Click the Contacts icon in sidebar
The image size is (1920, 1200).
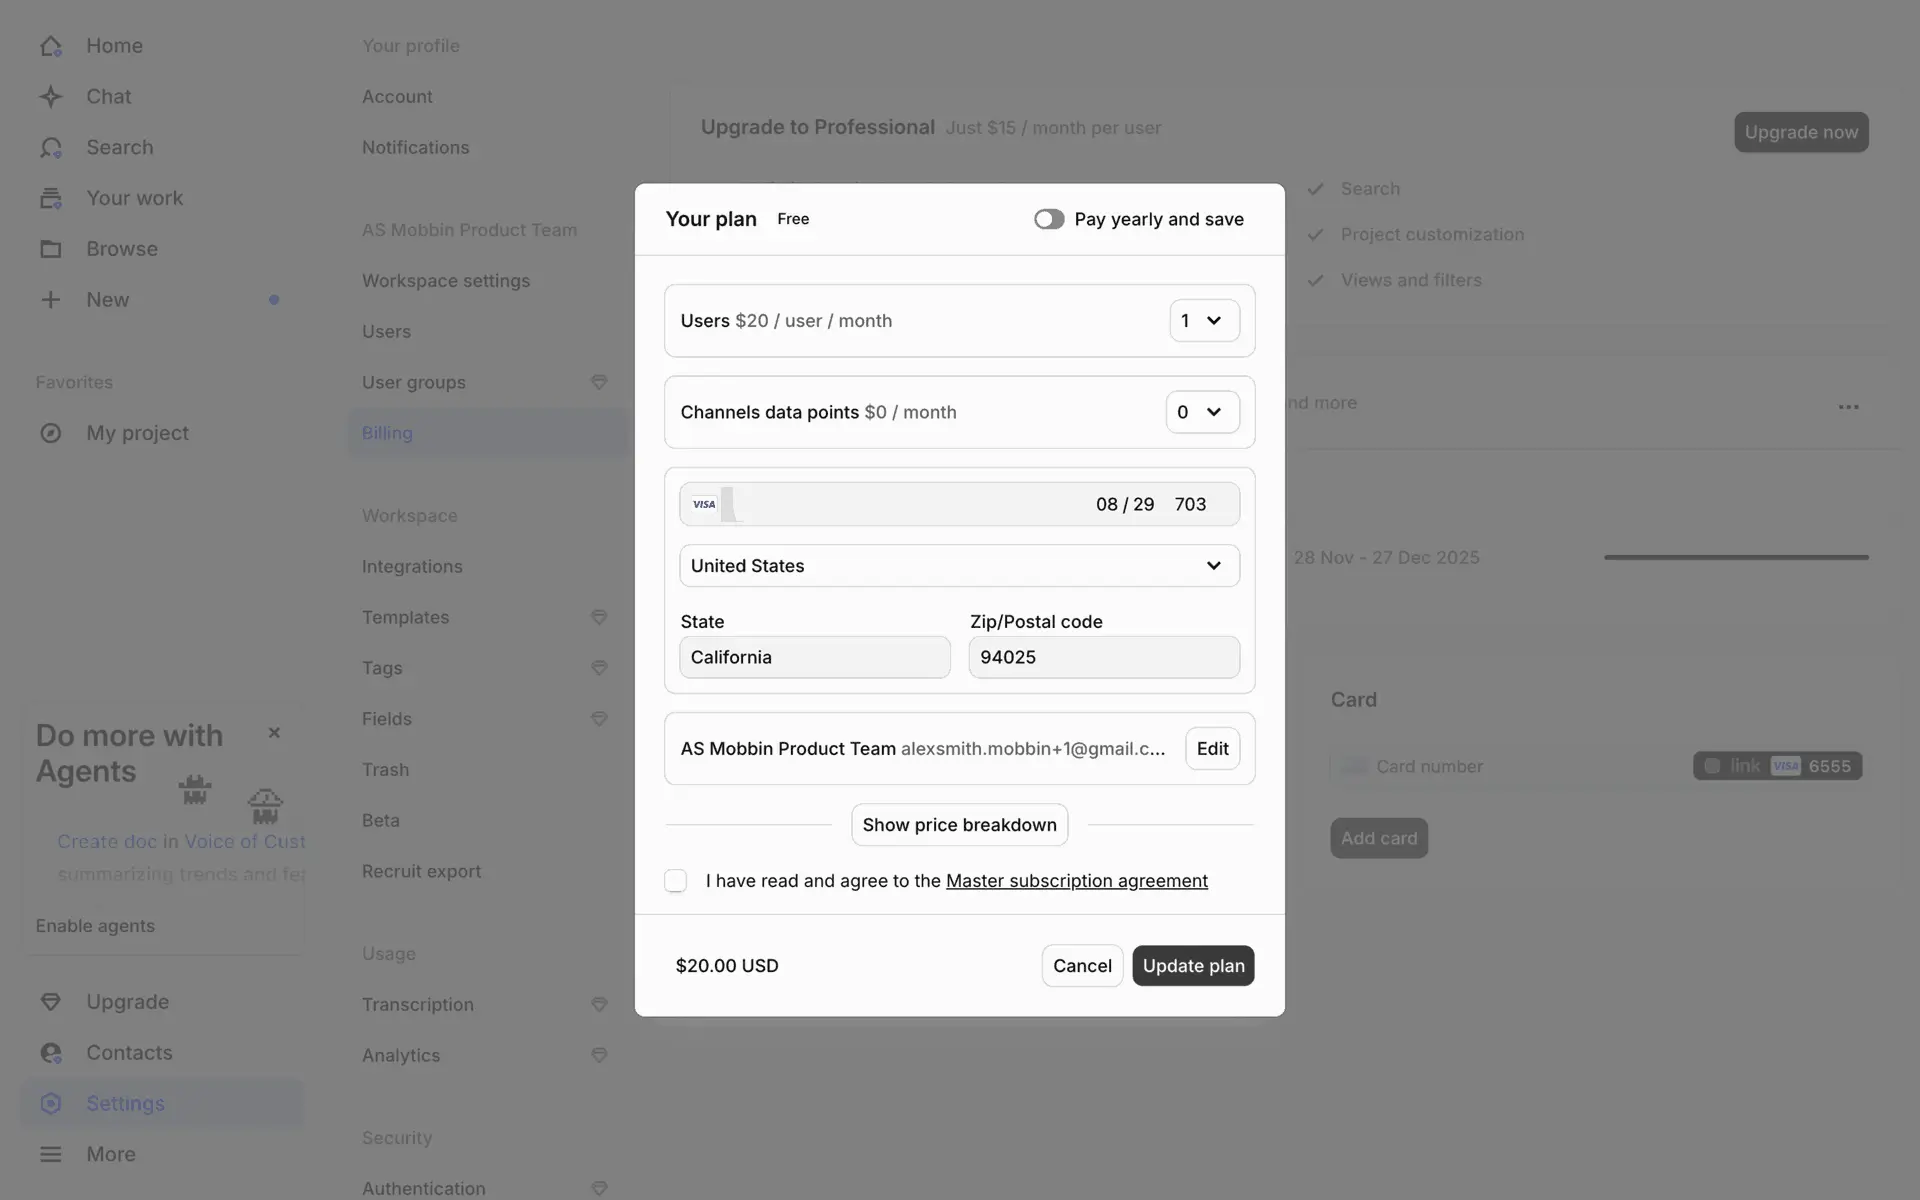(x=51, y=1053)
